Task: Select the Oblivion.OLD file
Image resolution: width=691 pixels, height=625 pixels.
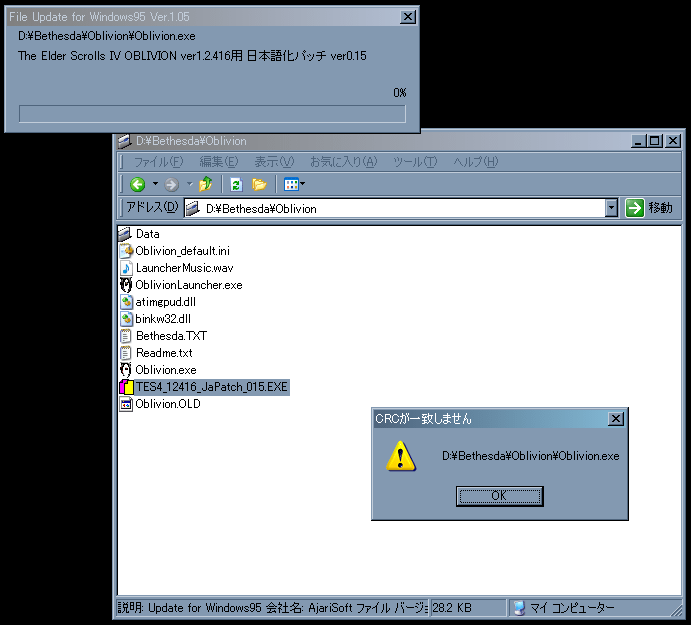Action: click(167, 404)
